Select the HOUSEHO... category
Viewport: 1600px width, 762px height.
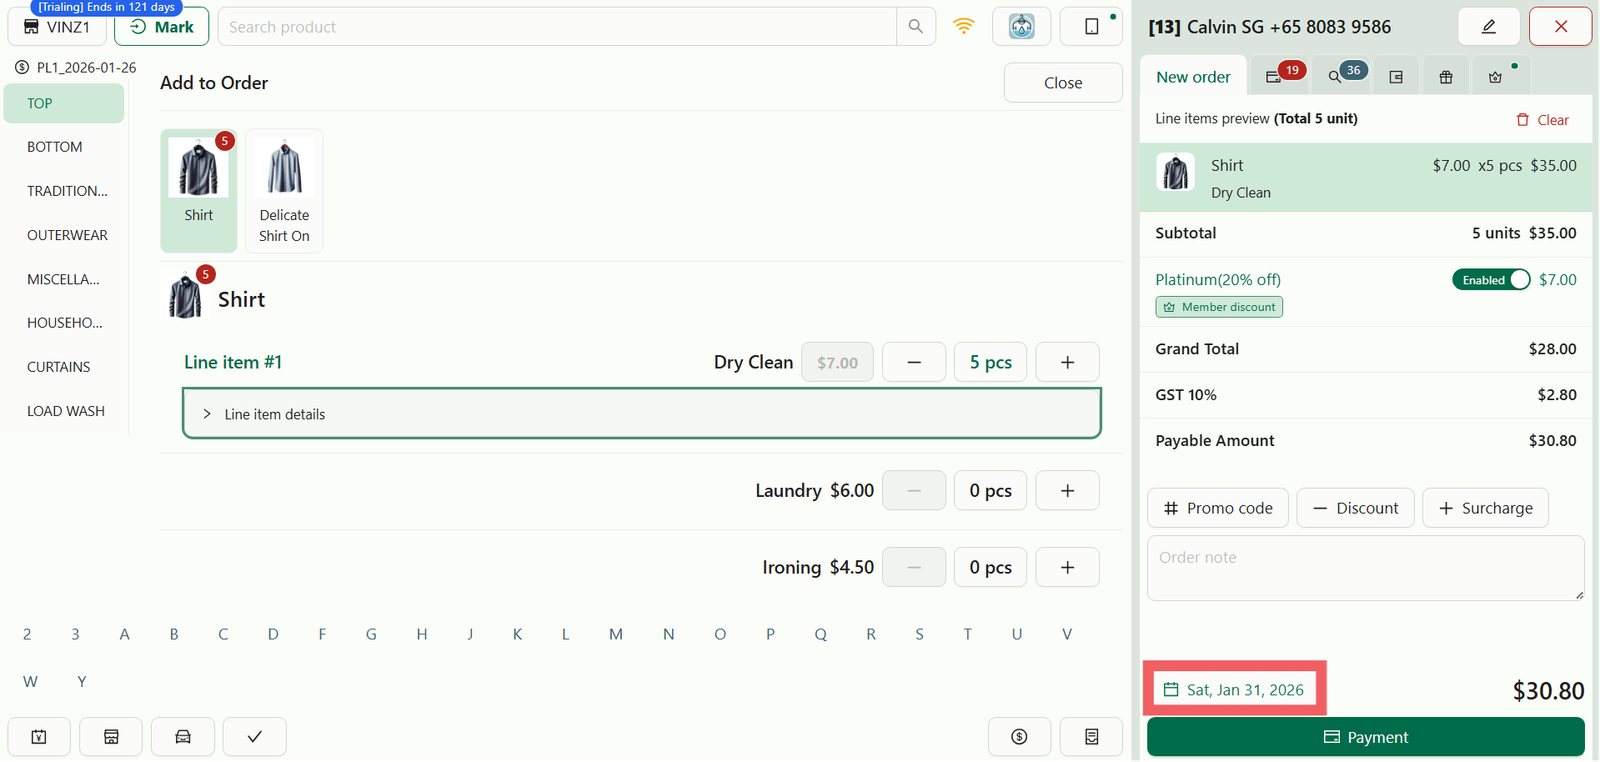click(64, 323)
